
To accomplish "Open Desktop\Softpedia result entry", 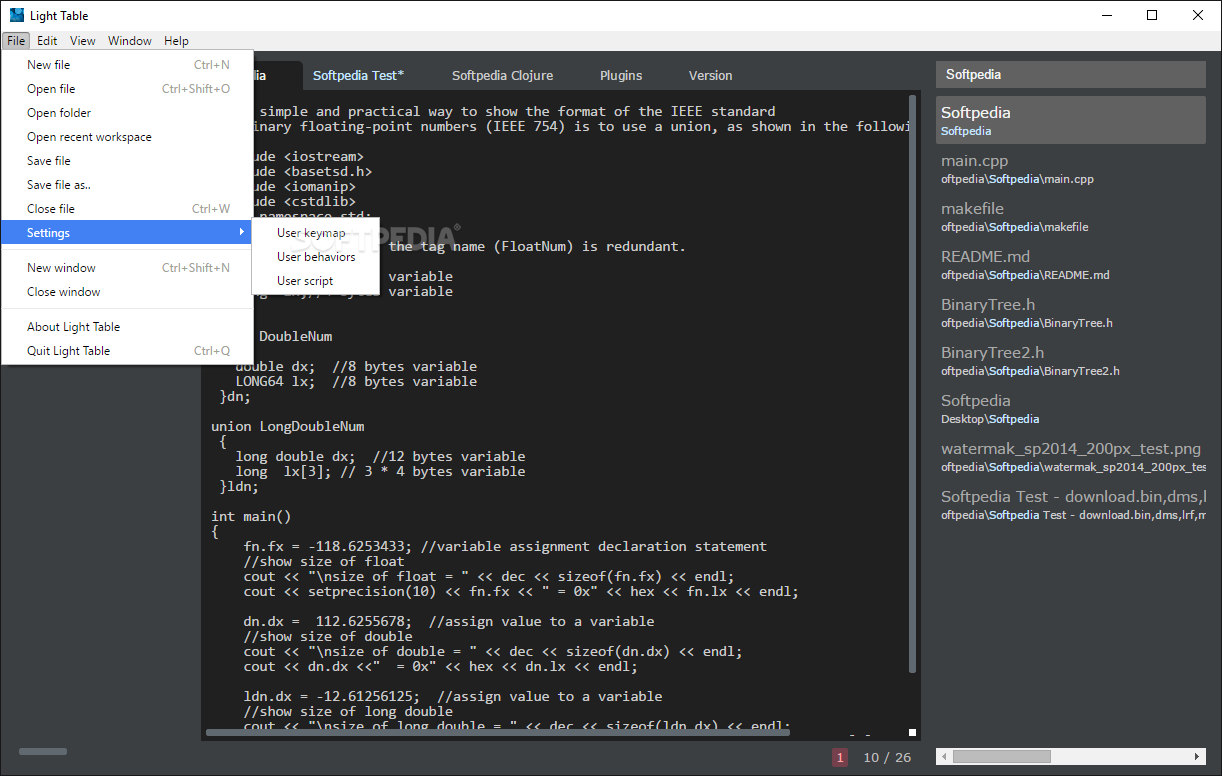I will pyautogui.click(x=1071, y=409).
